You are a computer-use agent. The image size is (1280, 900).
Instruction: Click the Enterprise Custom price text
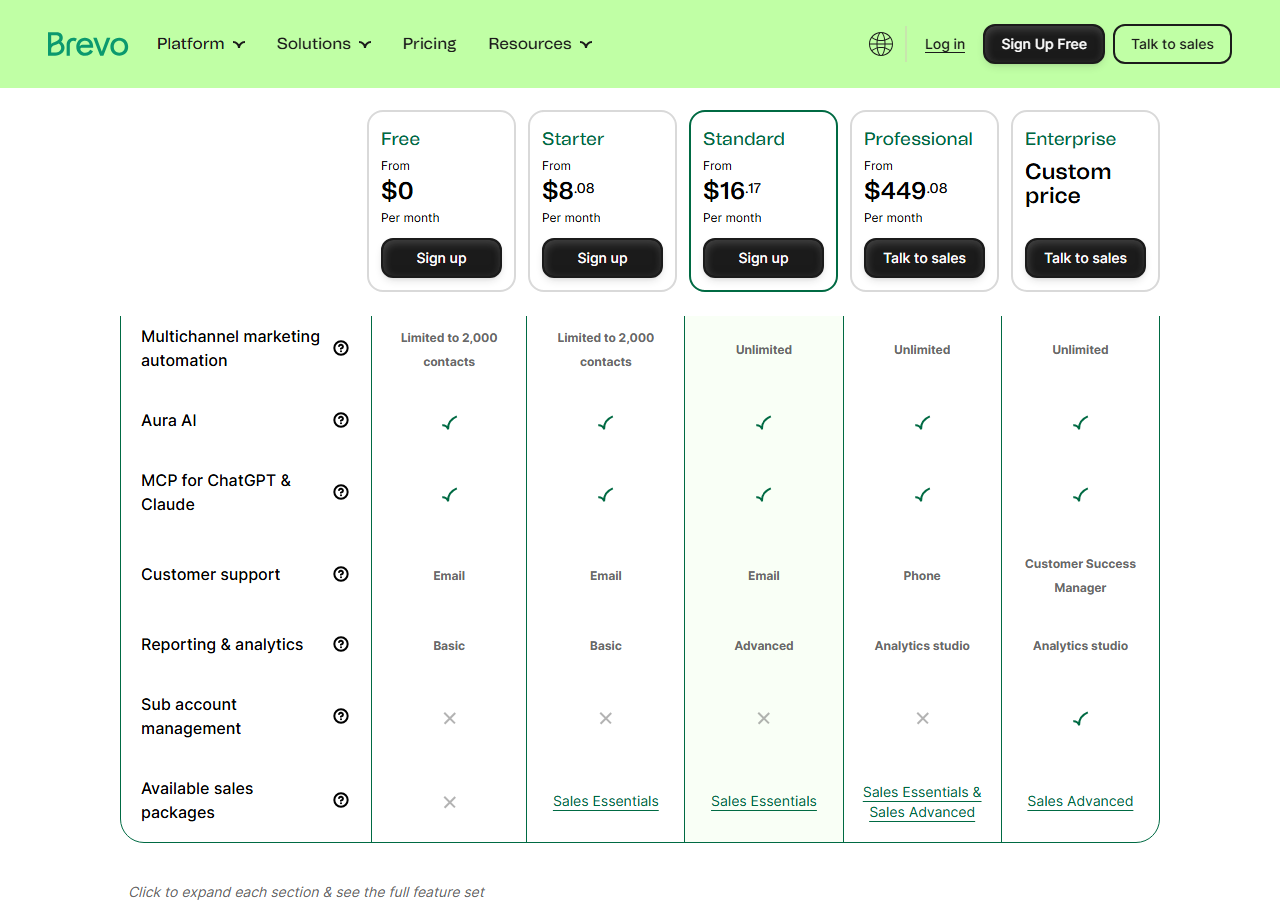pyautogui.click(x=1068, y=184)
